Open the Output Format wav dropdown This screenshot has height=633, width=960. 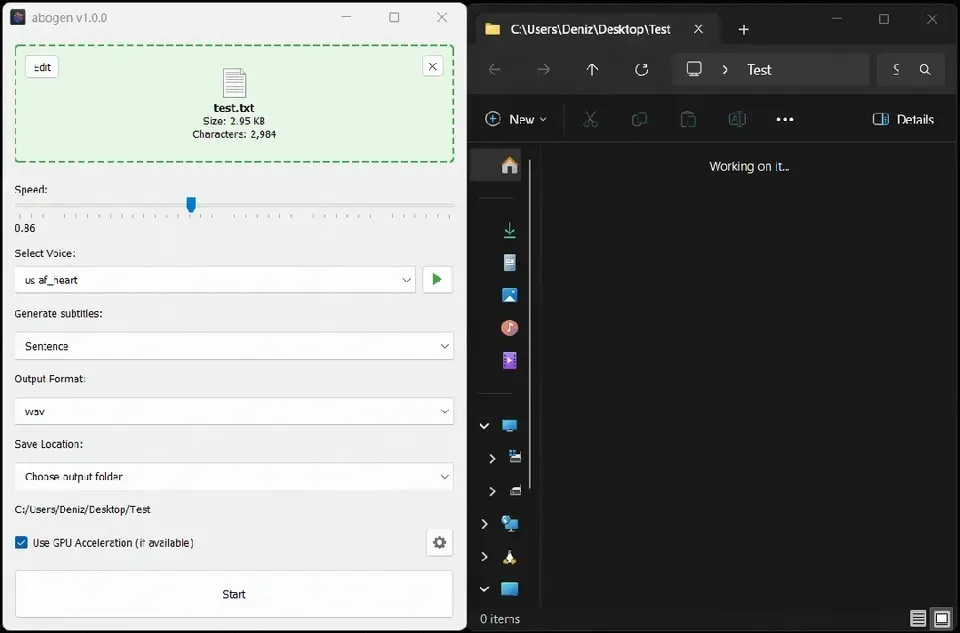coord(234,411)
